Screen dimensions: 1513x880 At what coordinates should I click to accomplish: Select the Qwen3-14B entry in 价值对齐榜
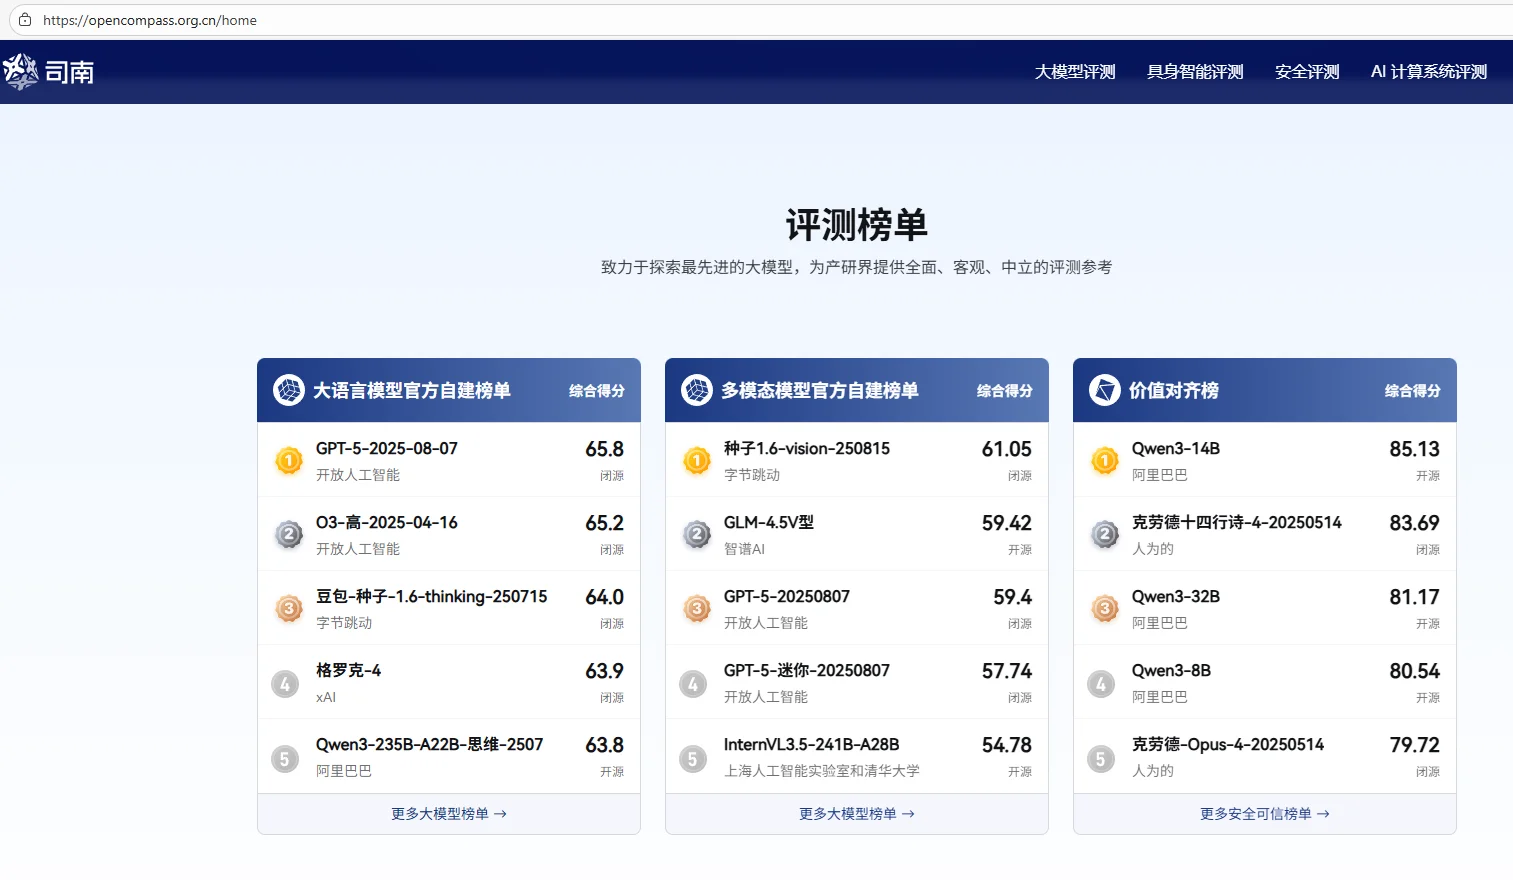pos(1263,460)
